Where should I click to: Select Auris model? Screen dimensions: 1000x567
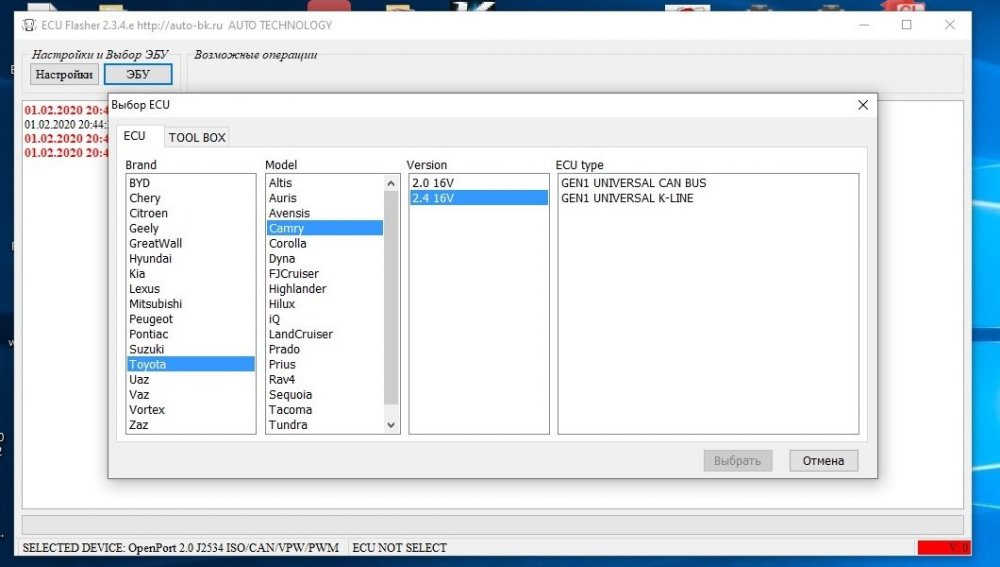point(325,198)
